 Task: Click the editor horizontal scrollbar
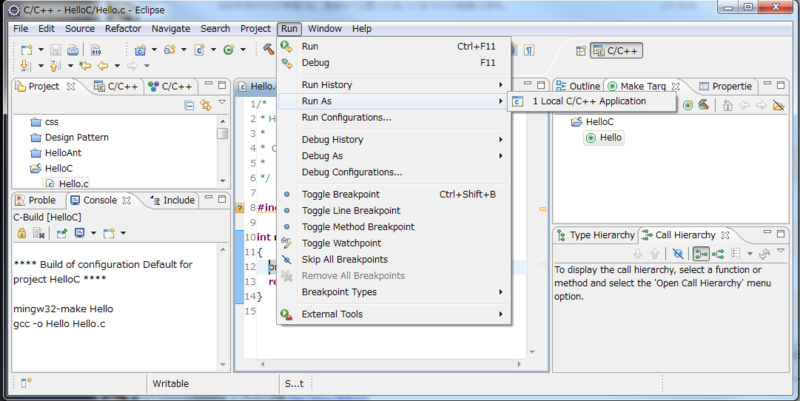(391, 364)
